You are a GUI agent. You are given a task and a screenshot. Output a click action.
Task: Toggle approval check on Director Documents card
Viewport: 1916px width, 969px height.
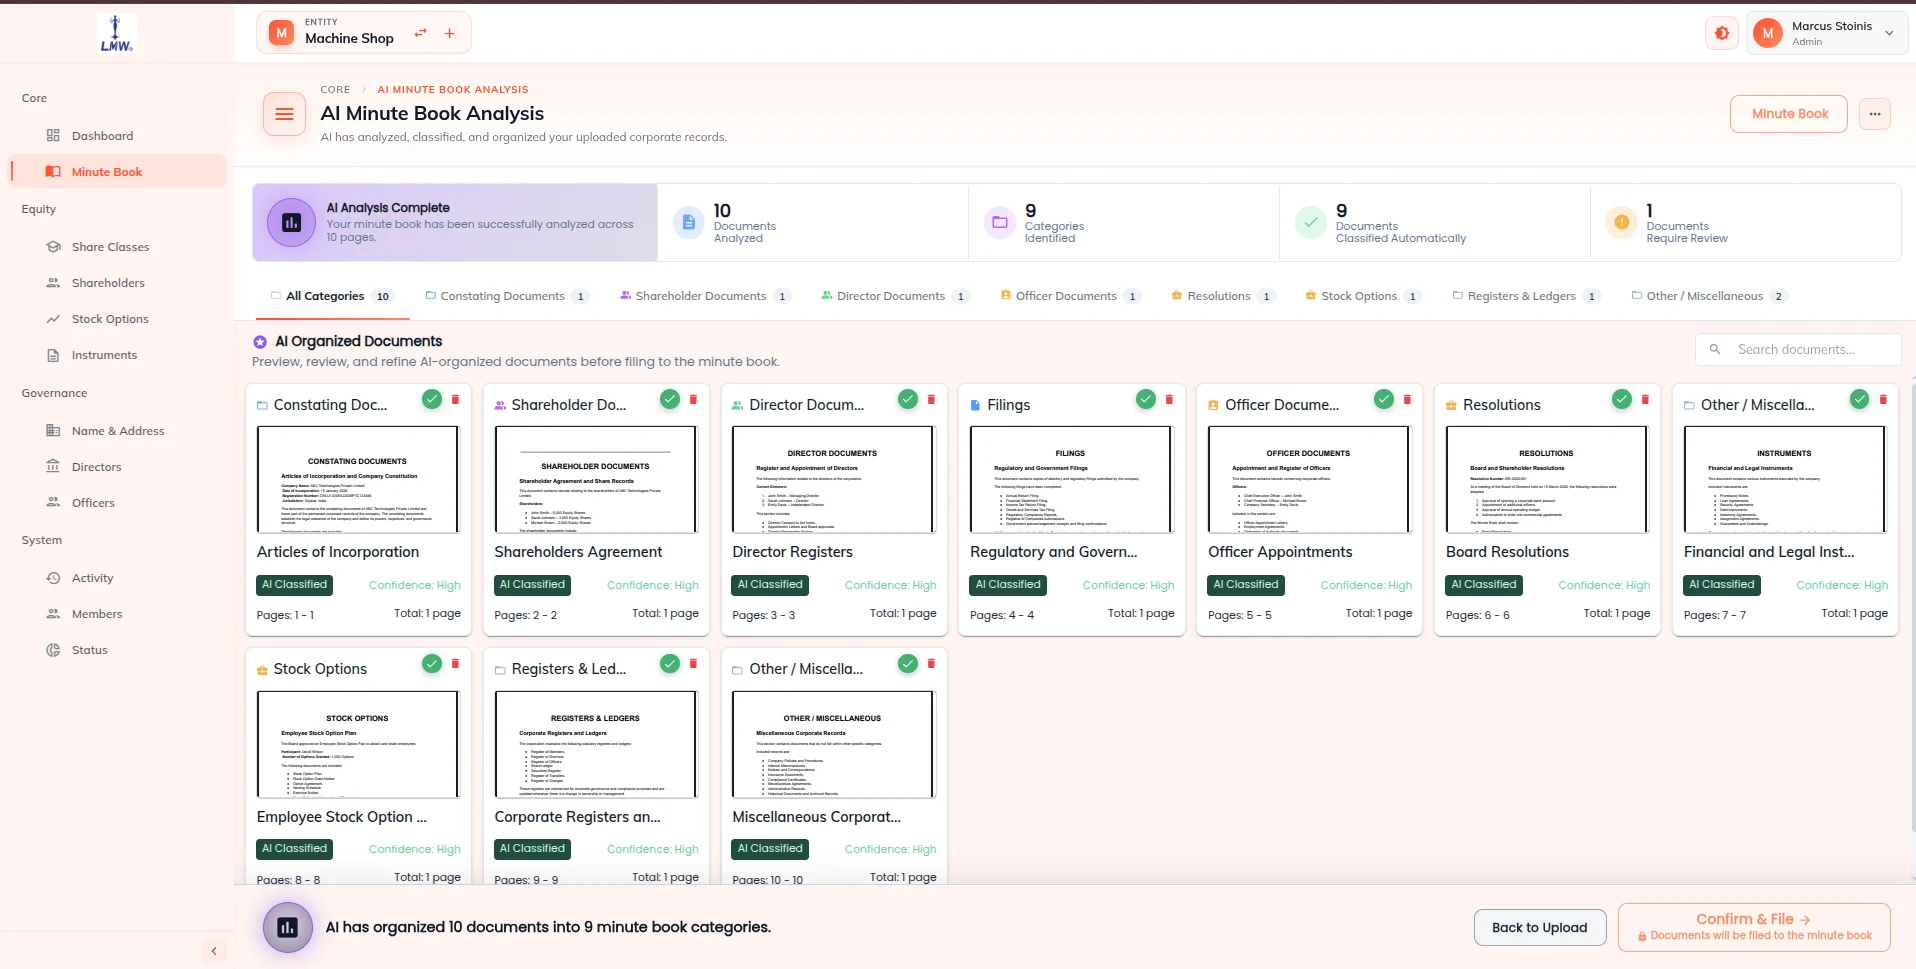pos(908,400)
